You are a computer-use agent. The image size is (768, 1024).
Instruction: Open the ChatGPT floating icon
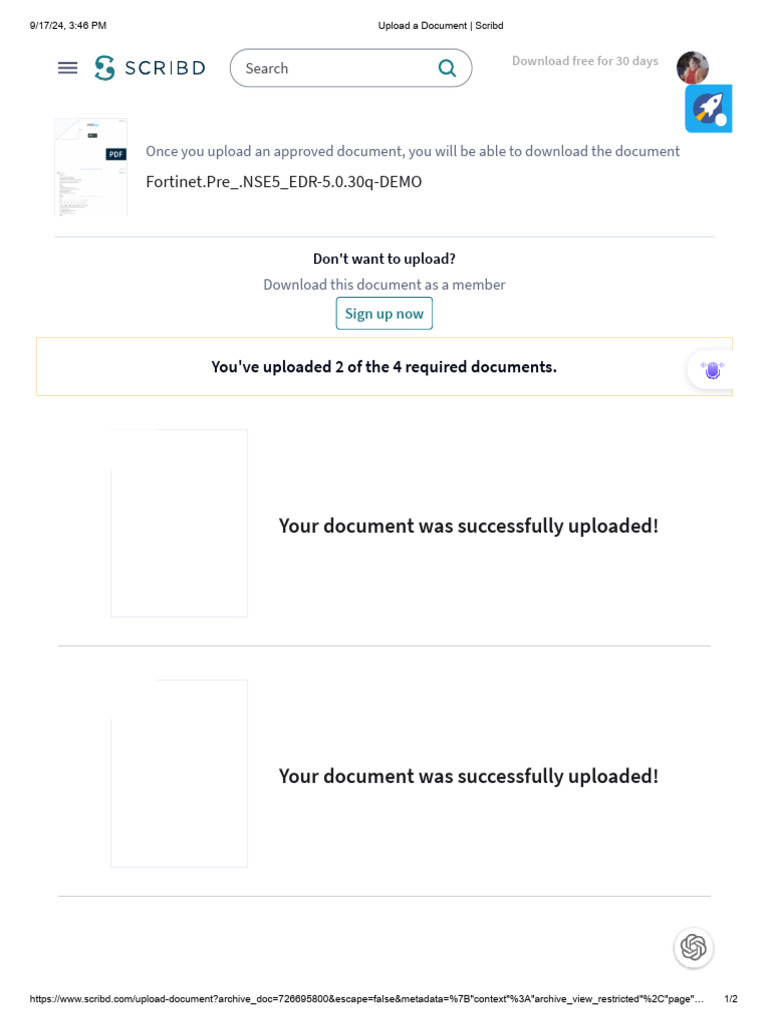[693, 947]
